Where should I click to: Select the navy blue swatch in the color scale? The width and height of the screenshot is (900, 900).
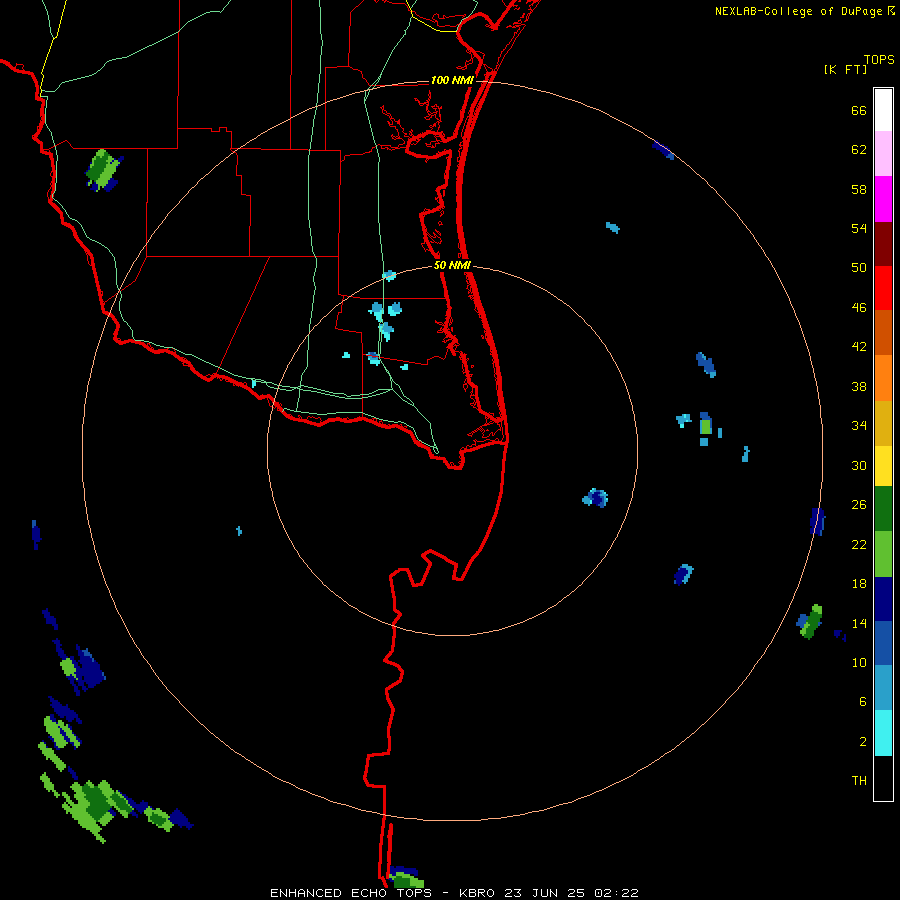click(883, 599)
